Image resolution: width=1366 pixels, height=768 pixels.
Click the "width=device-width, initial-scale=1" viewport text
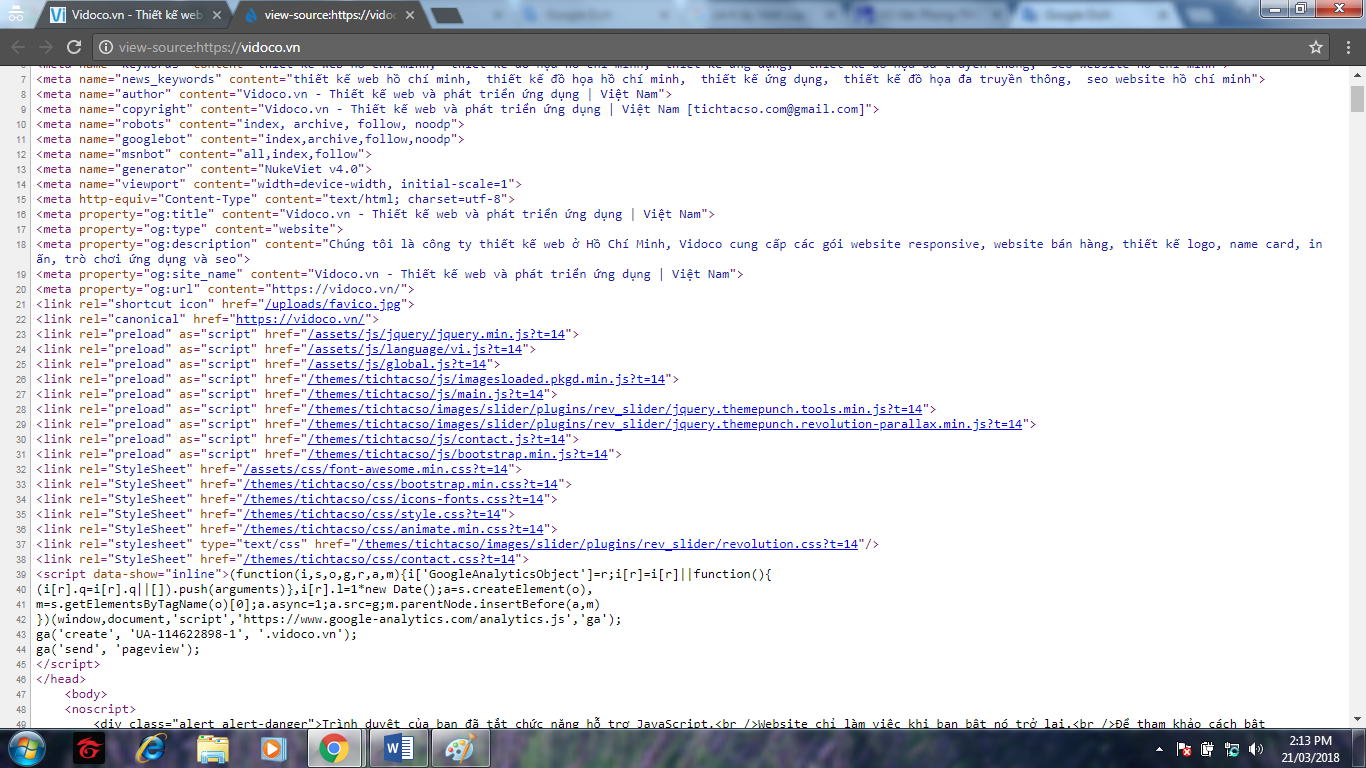click(381, 184)
